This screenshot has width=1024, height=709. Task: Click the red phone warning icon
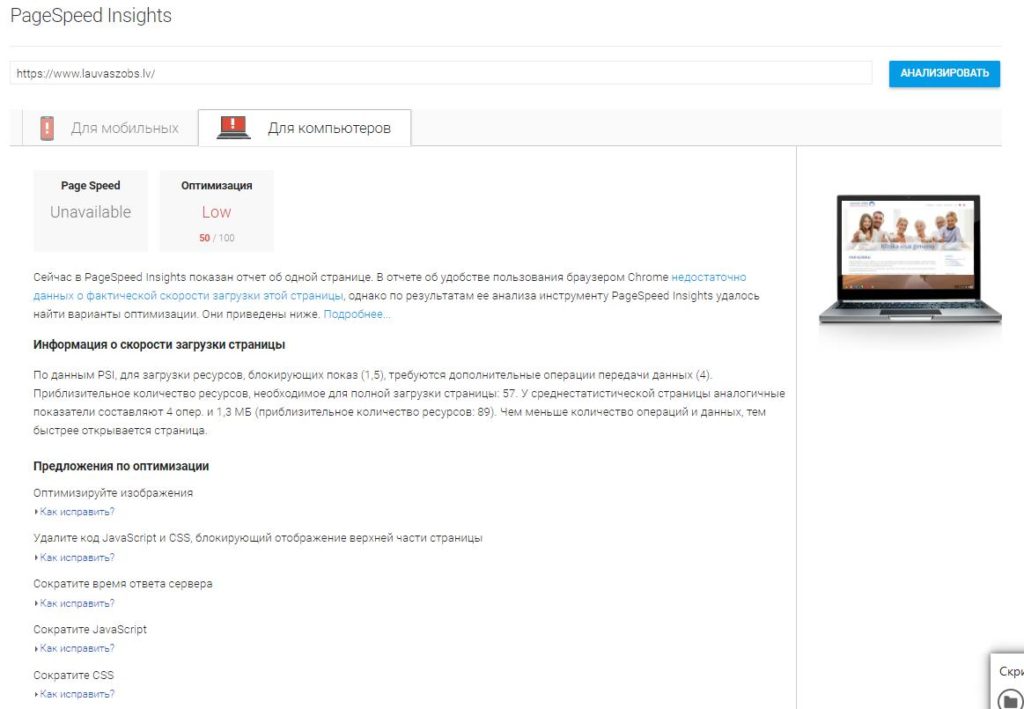46,128
